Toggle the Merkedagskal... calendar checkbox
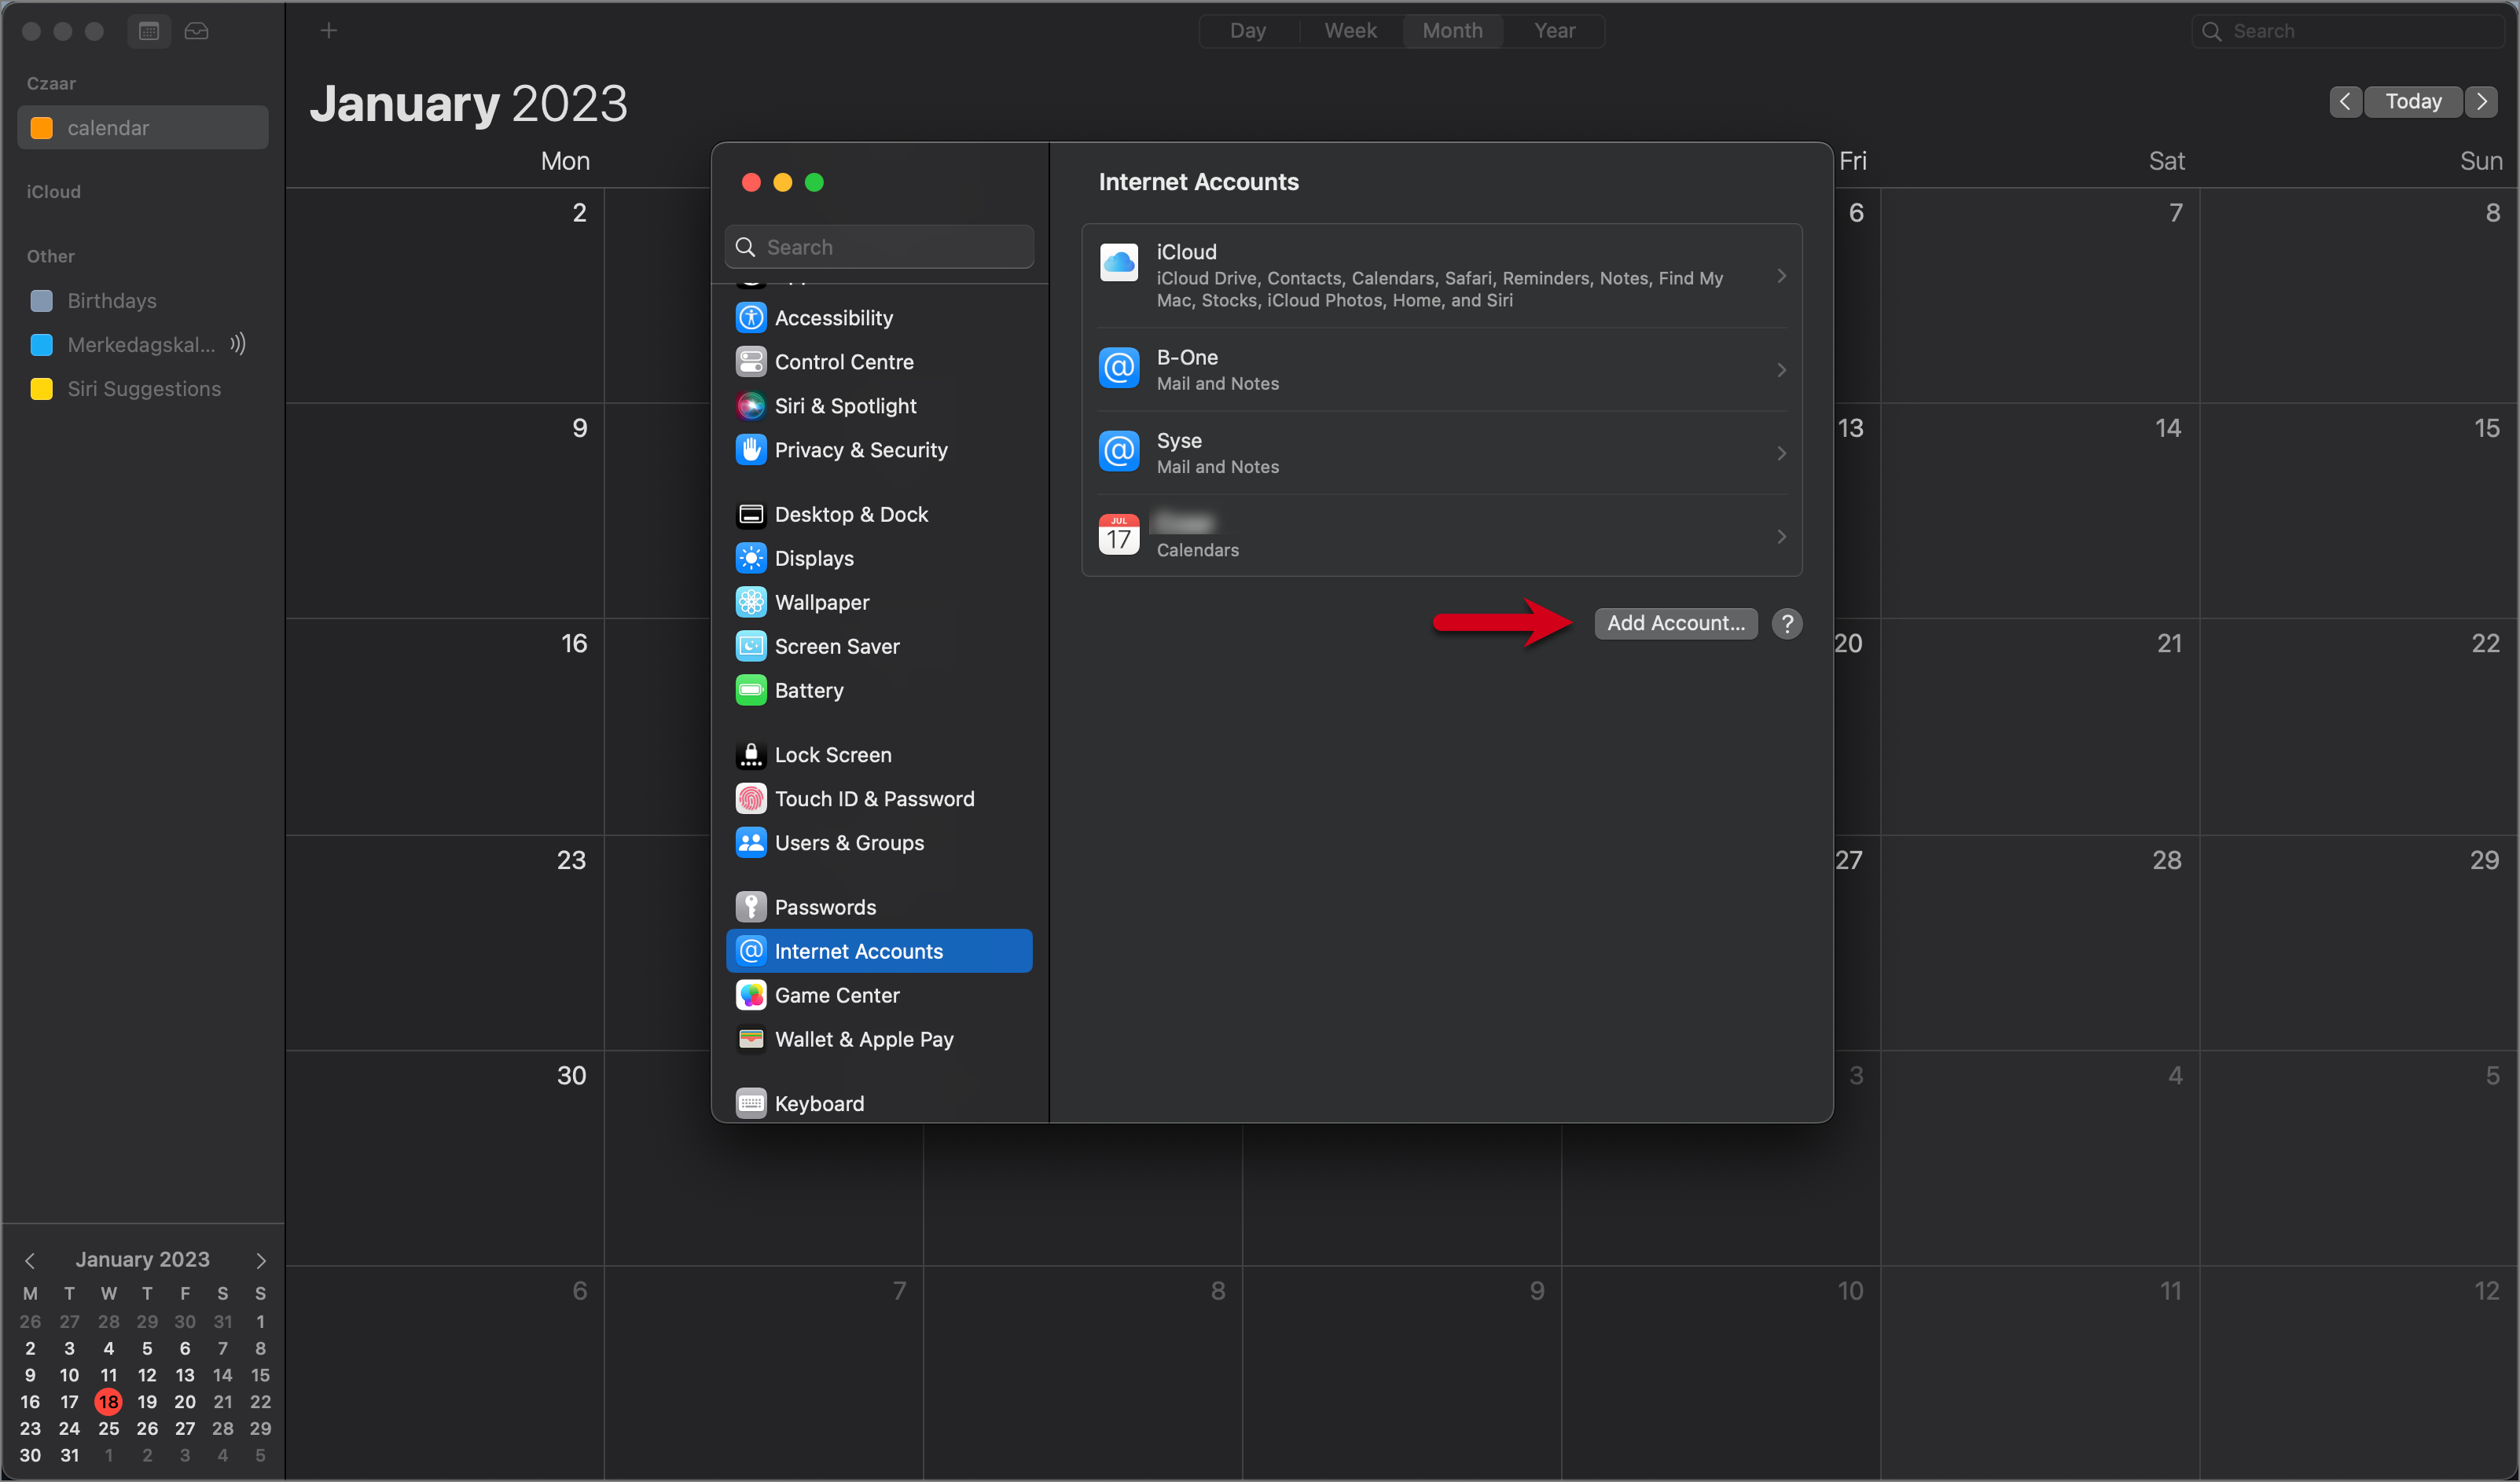The image size is (2520, 1482). (x=42, y=345)
